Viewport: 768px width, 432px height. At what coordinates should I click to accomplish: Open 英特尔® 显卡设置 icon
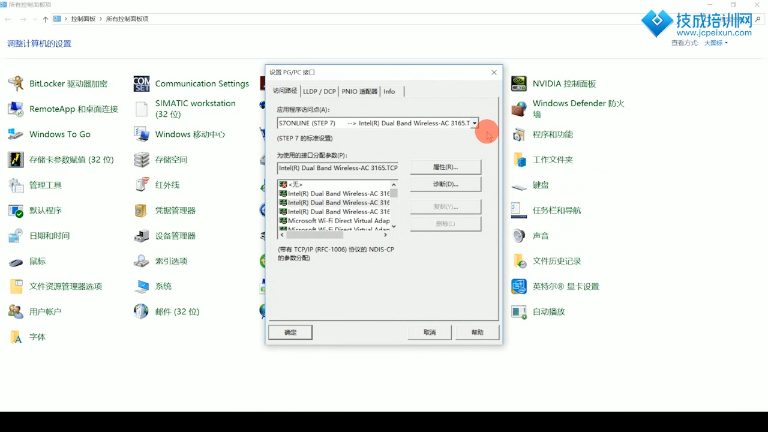click(519, 287)
